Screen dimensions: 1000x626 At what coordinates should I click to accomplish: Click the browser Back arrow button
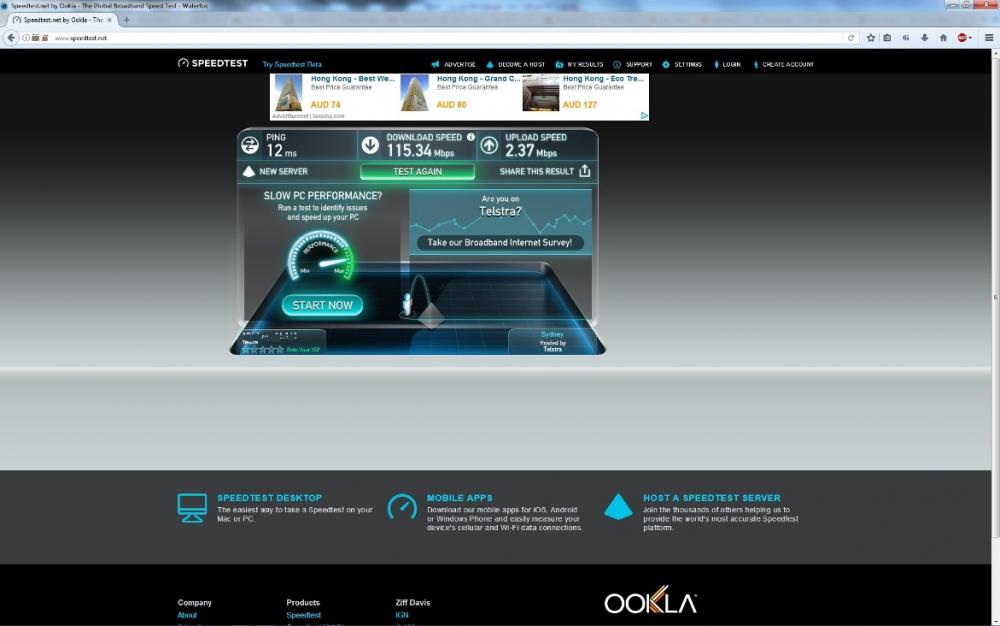pos(11,38)
